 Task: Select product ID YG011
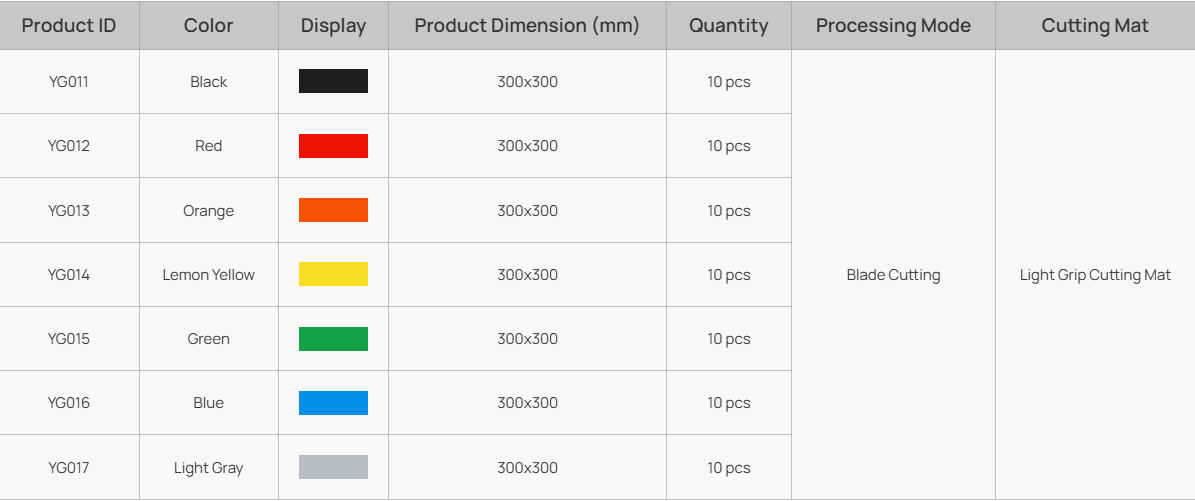click(69, 82)
